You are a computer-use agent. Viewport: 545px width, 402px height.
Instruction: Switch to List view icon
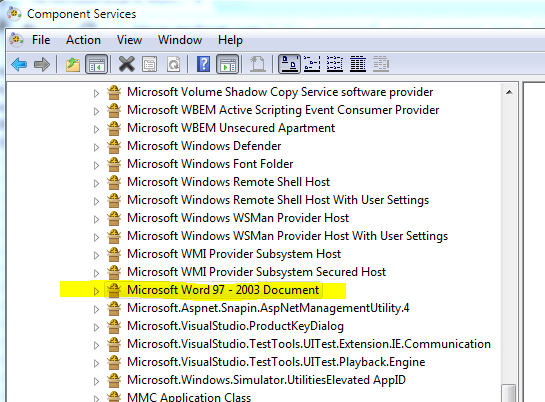[335, 64]
